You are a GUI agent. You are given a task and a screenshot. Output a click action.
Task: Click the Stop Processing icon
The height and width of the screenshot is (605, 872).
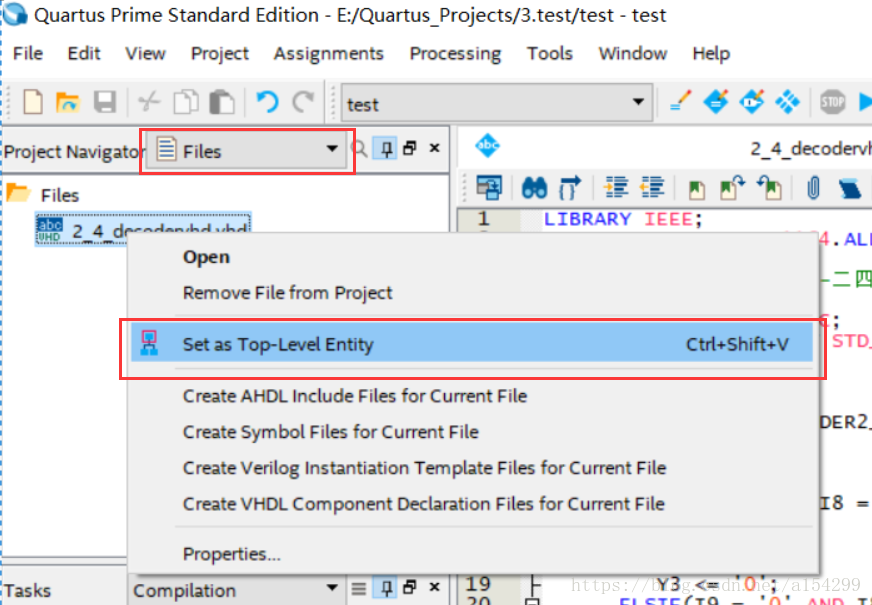[x=833, y=102]
